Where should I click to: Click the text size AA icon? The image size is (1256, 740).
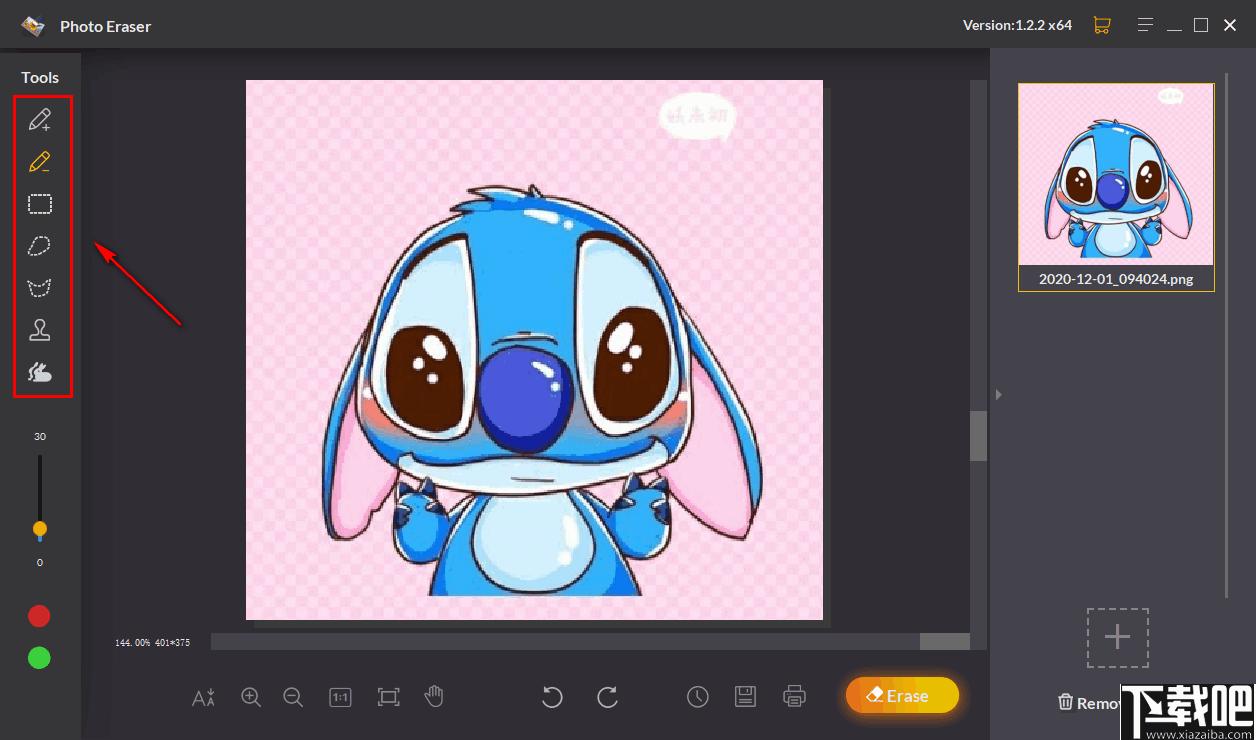[204, 697]
